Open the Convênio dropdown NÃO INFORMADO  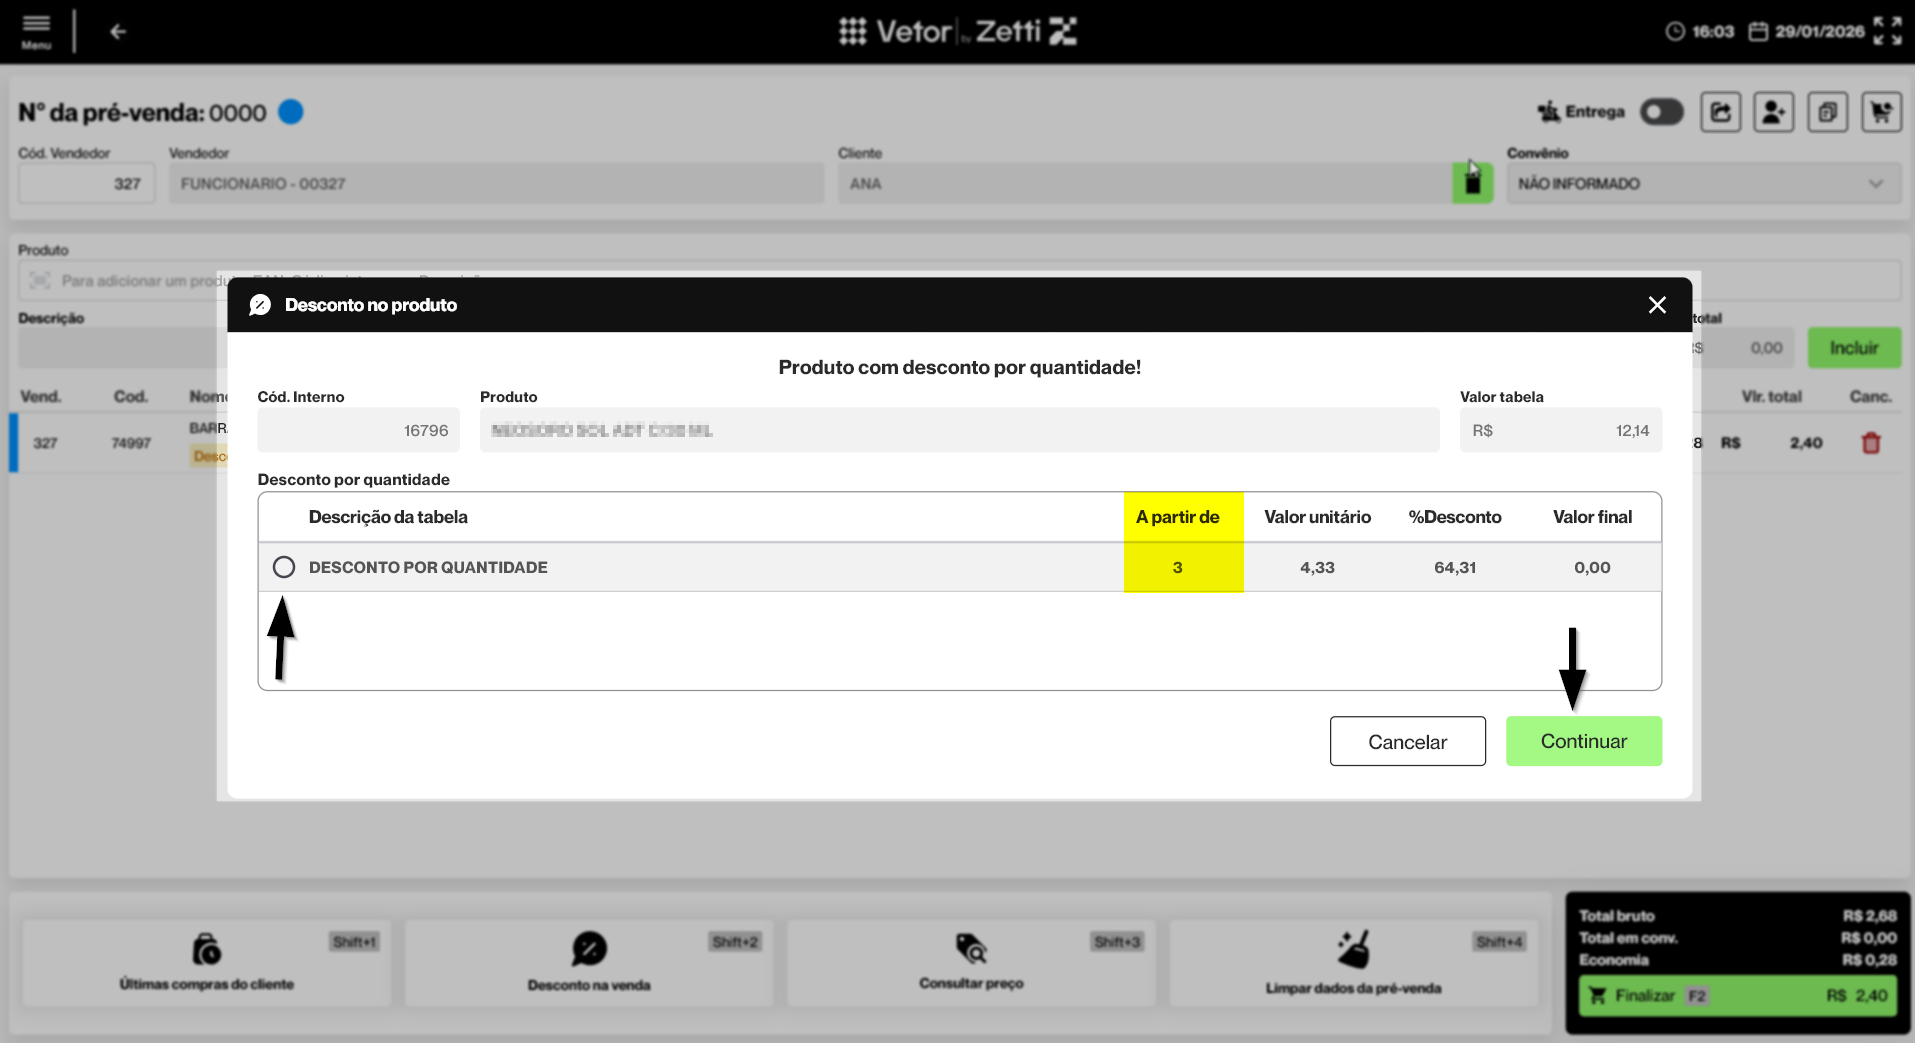click(x=1703, y=184)
